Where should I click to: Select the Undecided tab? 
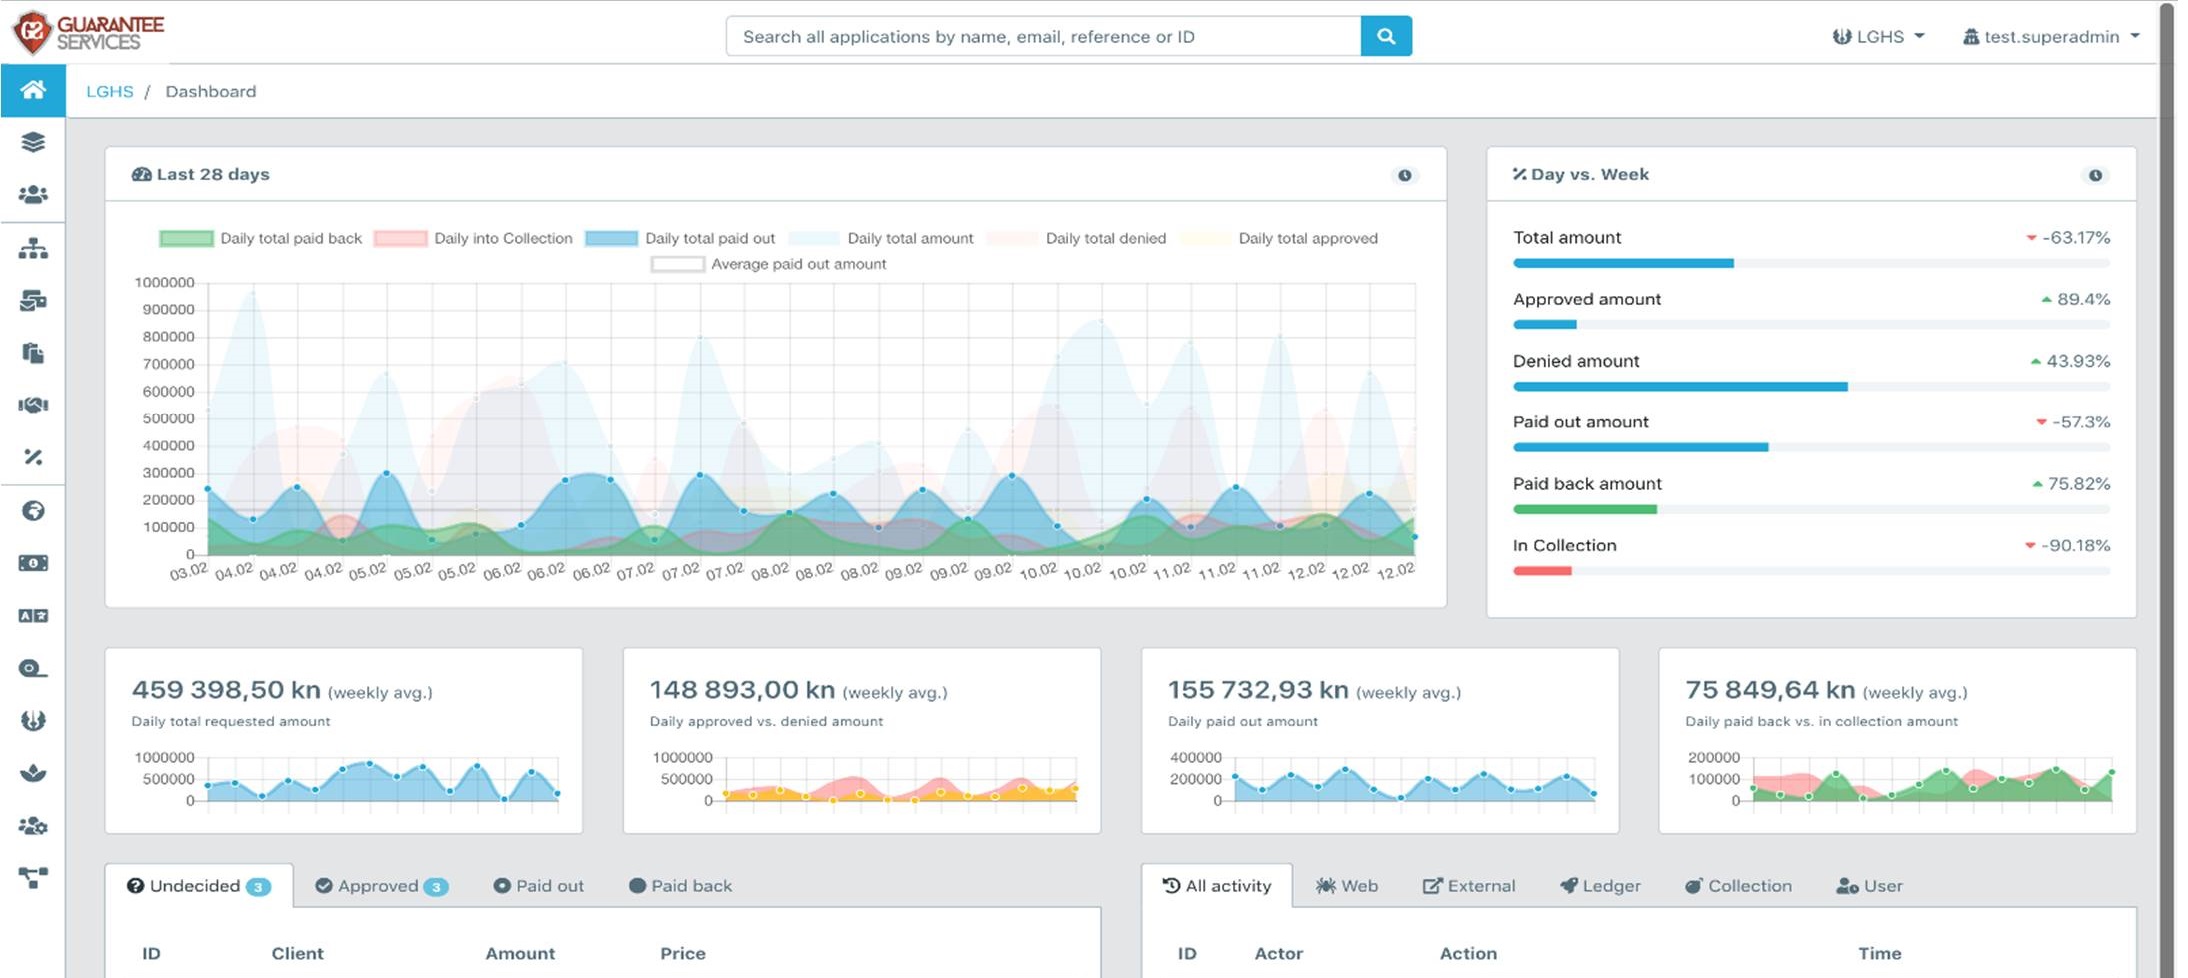click(198, 886)
